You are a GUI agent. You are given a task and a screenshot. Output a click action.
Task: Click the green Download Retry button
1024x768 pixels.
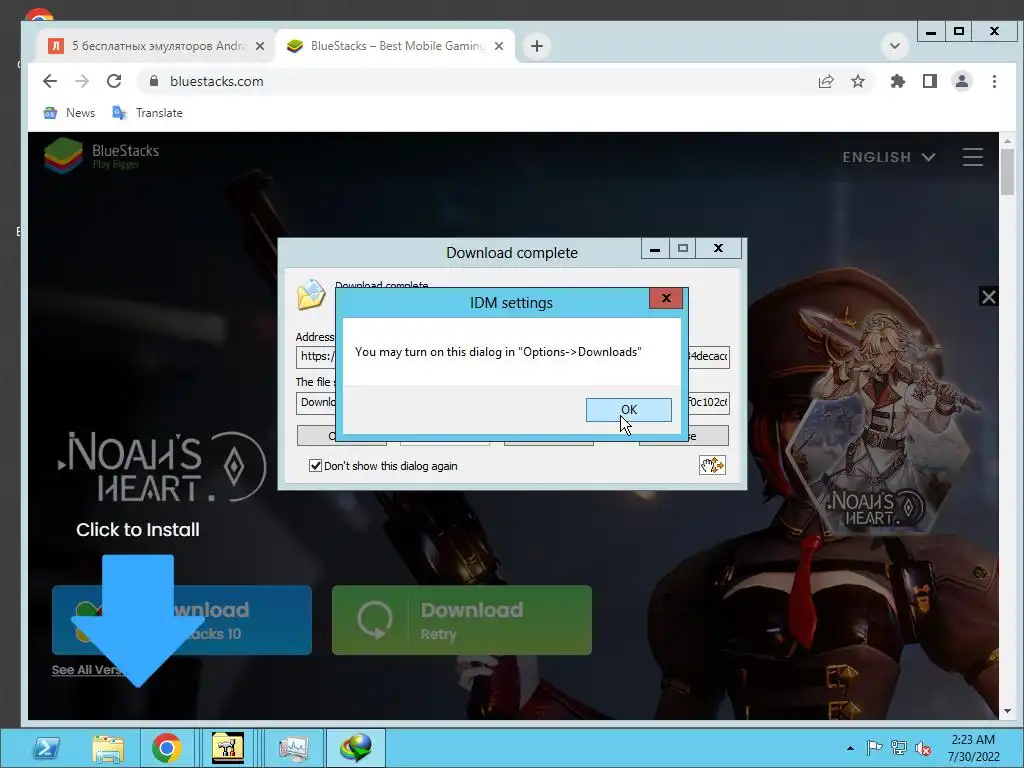point(462,620)
